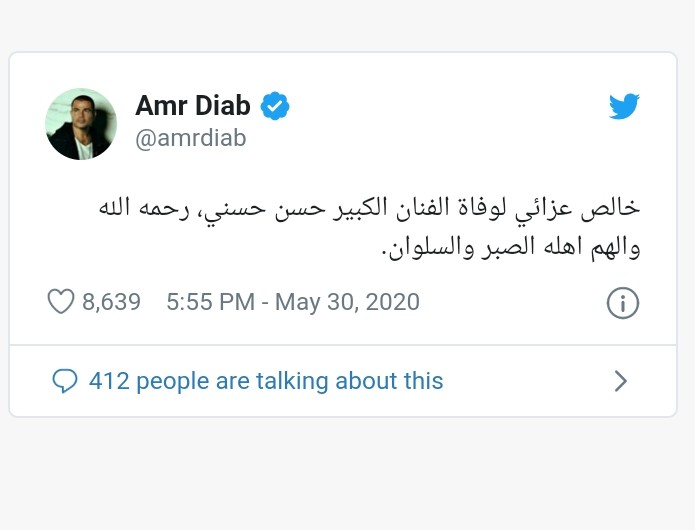This screenshot has width=695, height=530.
Task: Open Amr Diab's profile picture
Action: [x=81, y=124]
